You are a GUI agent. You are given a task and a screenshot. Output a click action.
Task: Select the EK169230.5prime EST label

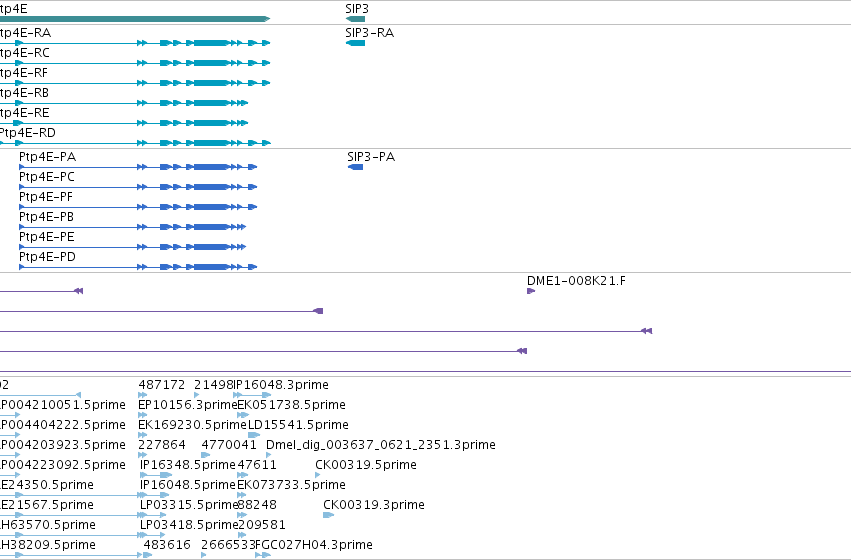point(193,425)
